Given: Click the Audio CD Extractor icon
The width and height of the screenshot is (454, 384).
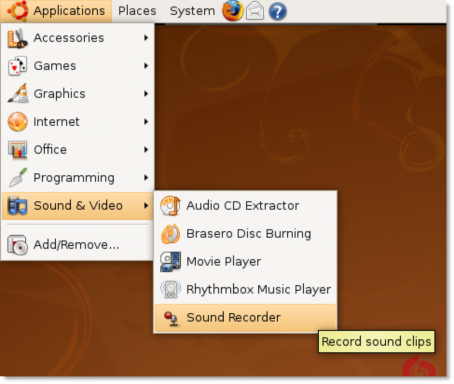Looking at the screenshot, I should pos(170,206).
